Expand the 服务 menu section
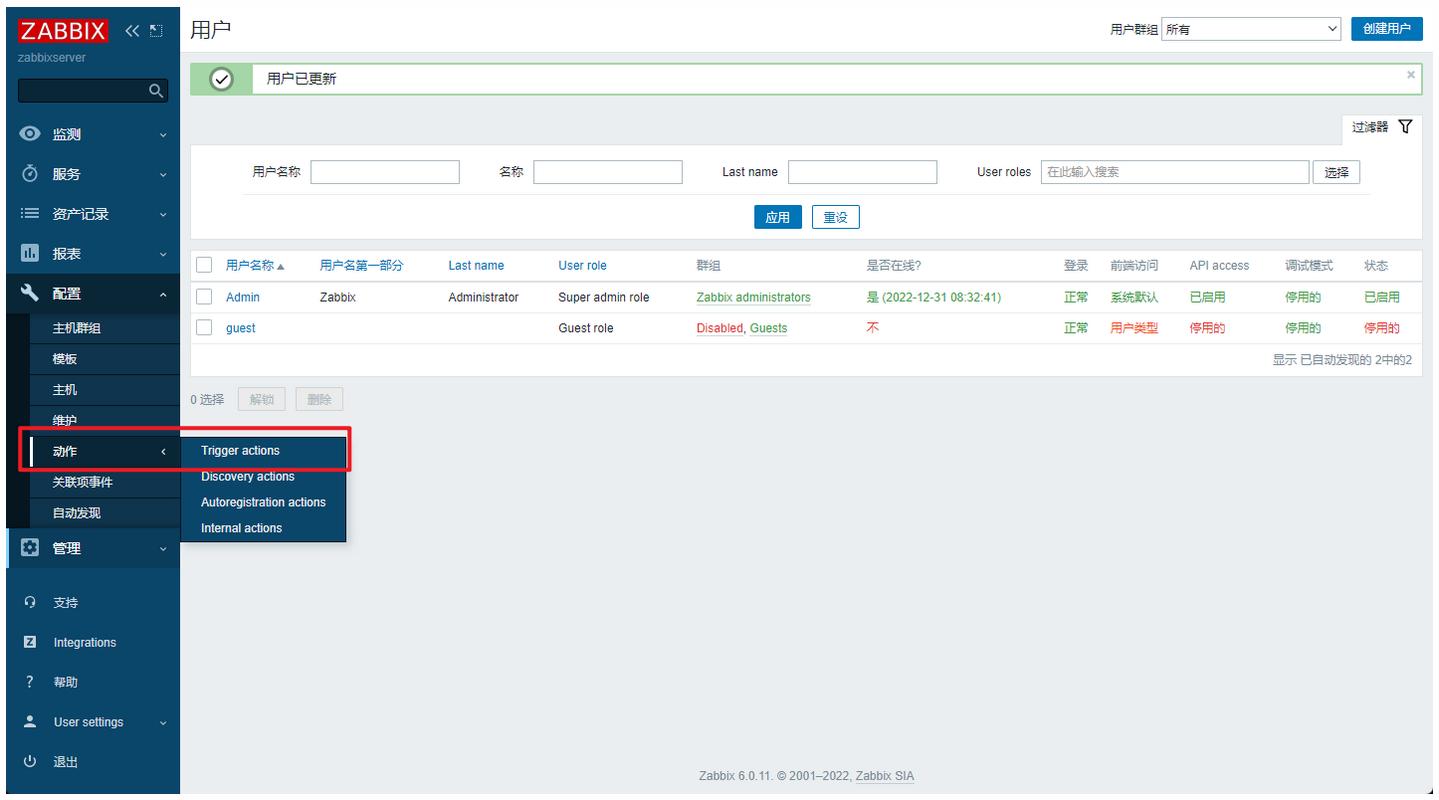Image resolution: width=1439 pixels, height=800 pixels. coord(163,175)
